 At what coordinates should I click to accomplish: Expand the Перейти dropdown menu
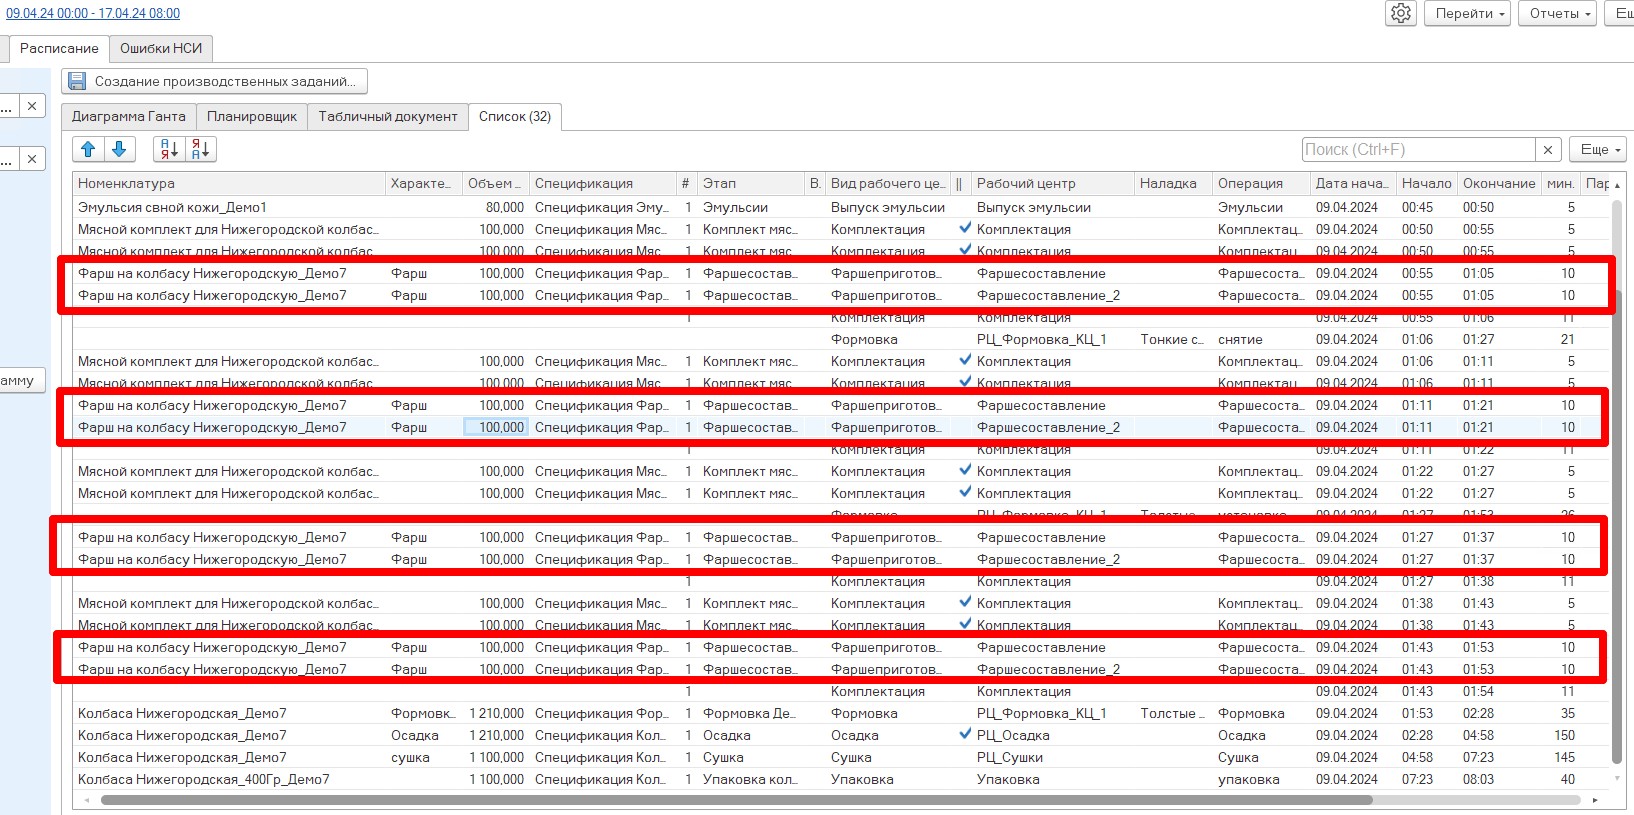tap(1469, 13)
